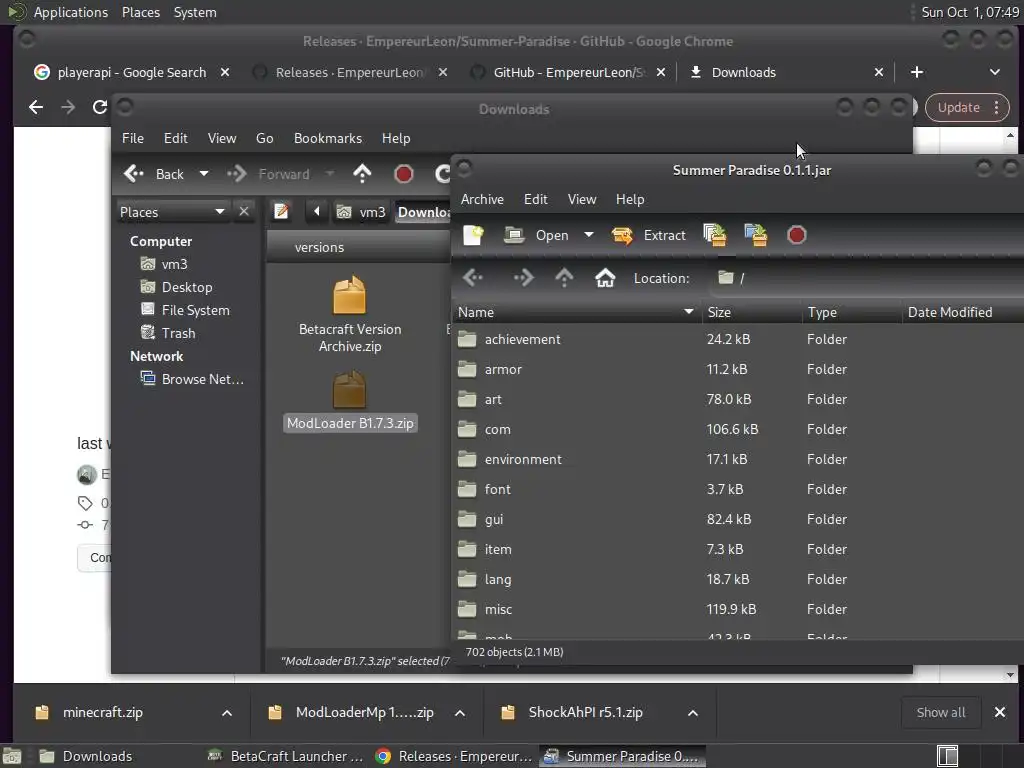The image size is (1024, 768).
Task: Select File System in Places sidebar
Action: pyautogui.click(x=185, y=310)
